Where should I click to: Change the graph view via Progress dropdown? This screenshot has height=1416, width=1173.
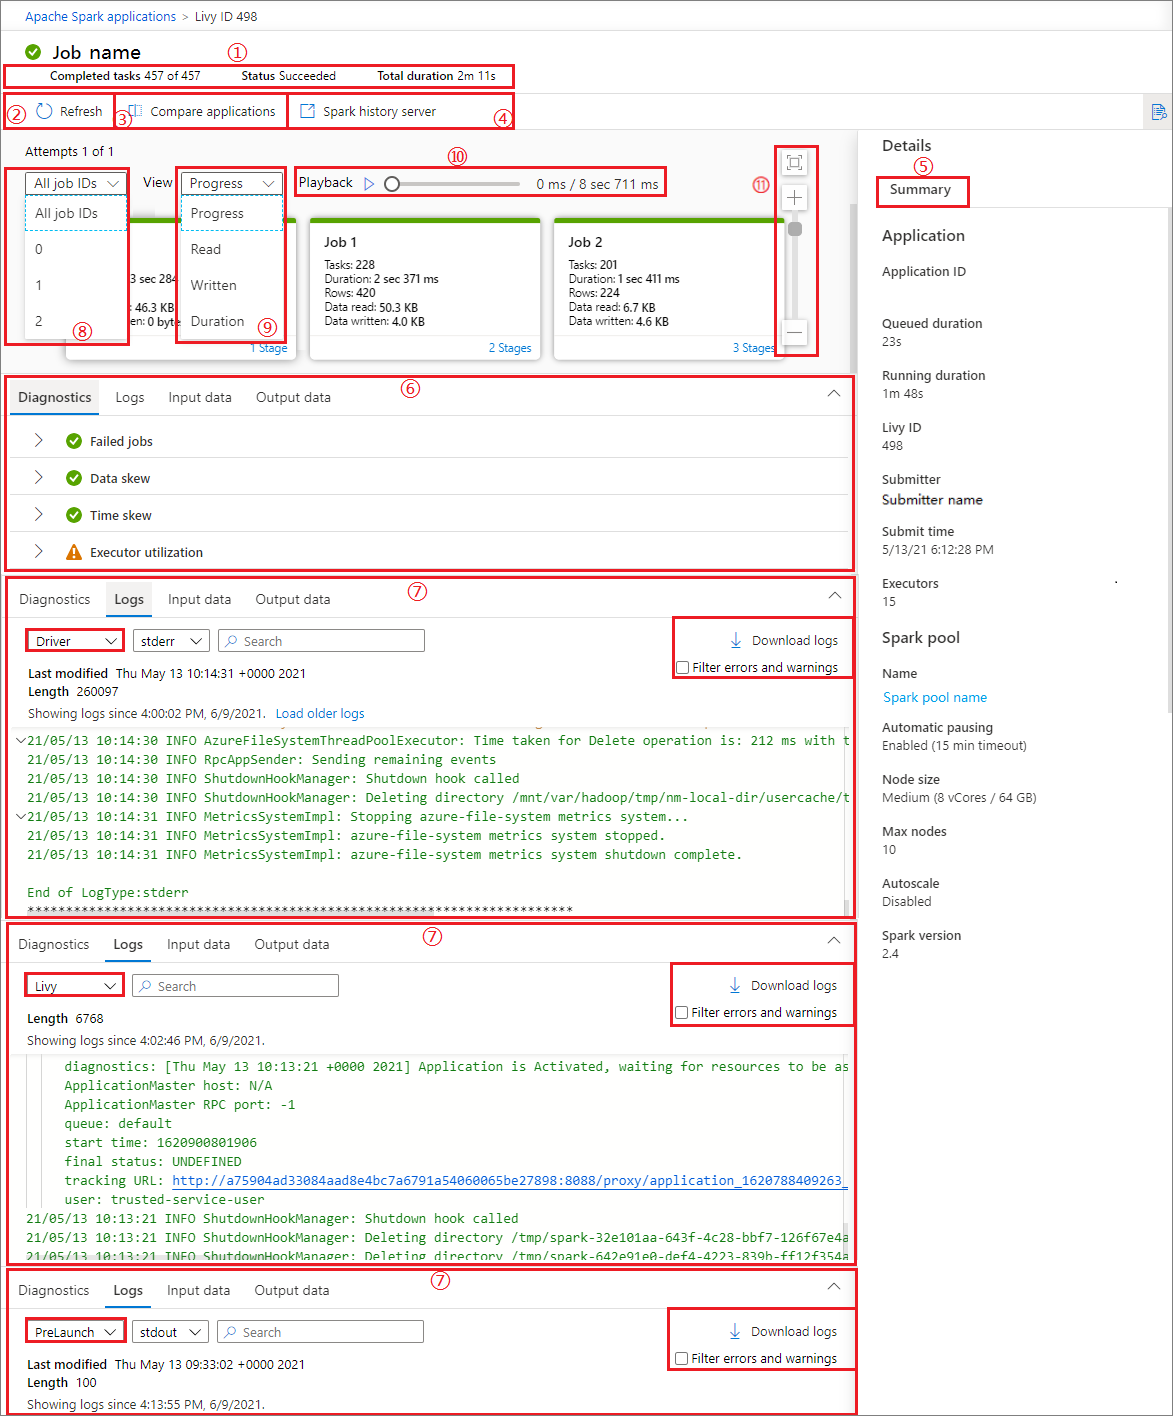click(231, 183)
